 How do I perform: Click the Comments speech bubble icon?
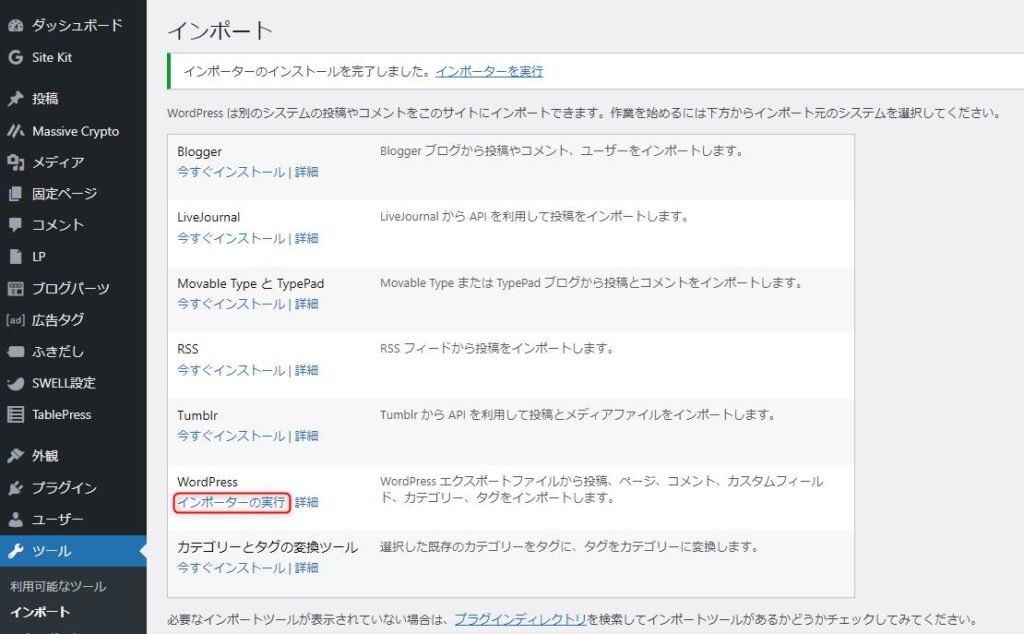[15, 225]
